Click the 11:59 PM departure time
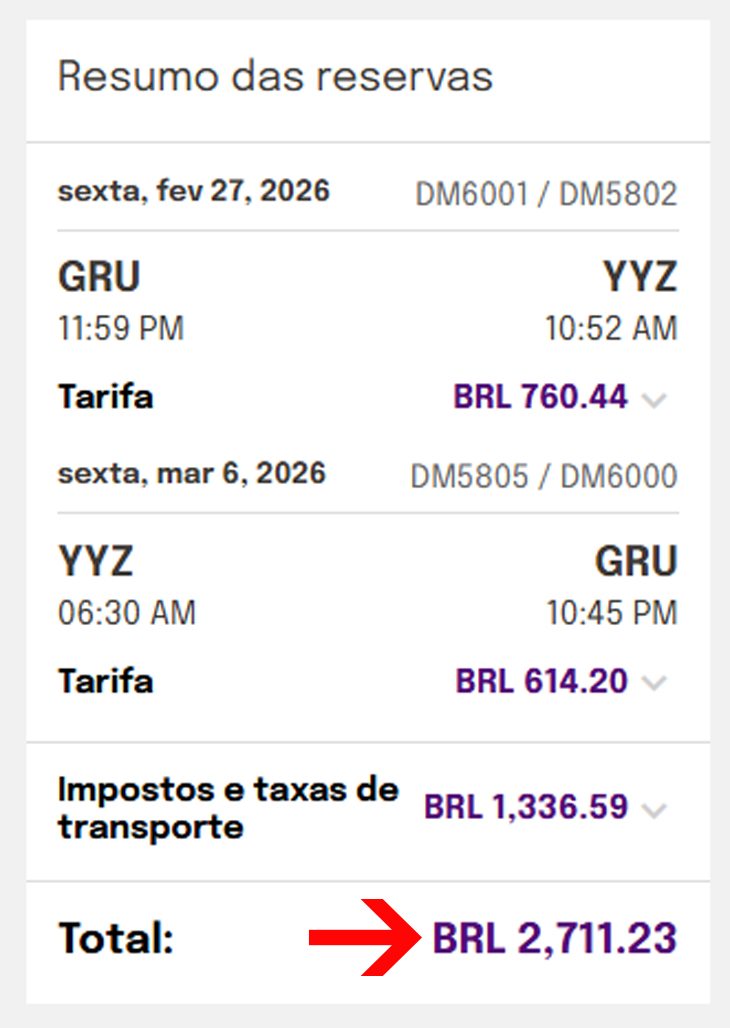This screenshot has width=730, height=1028. click(x=121, y=328)
